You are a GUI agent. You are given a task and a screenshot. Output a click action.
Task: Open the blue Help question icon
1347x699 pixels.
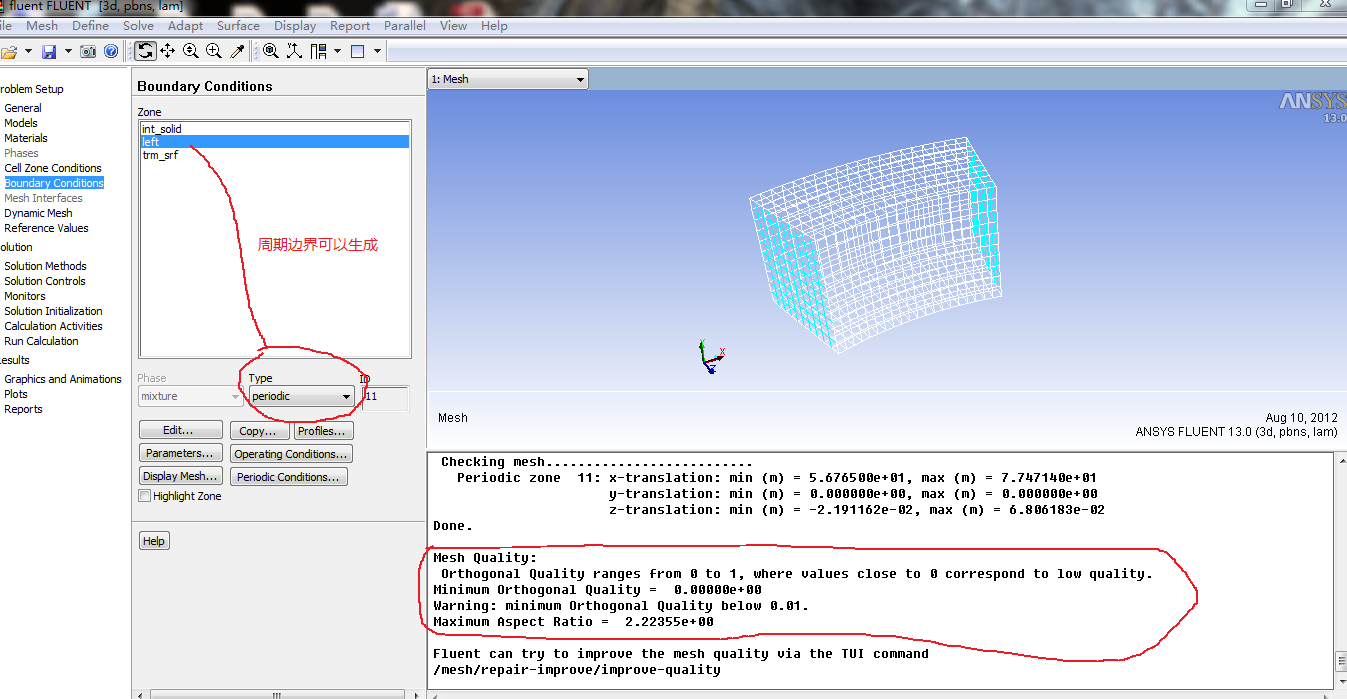click(x=111, y=51)
